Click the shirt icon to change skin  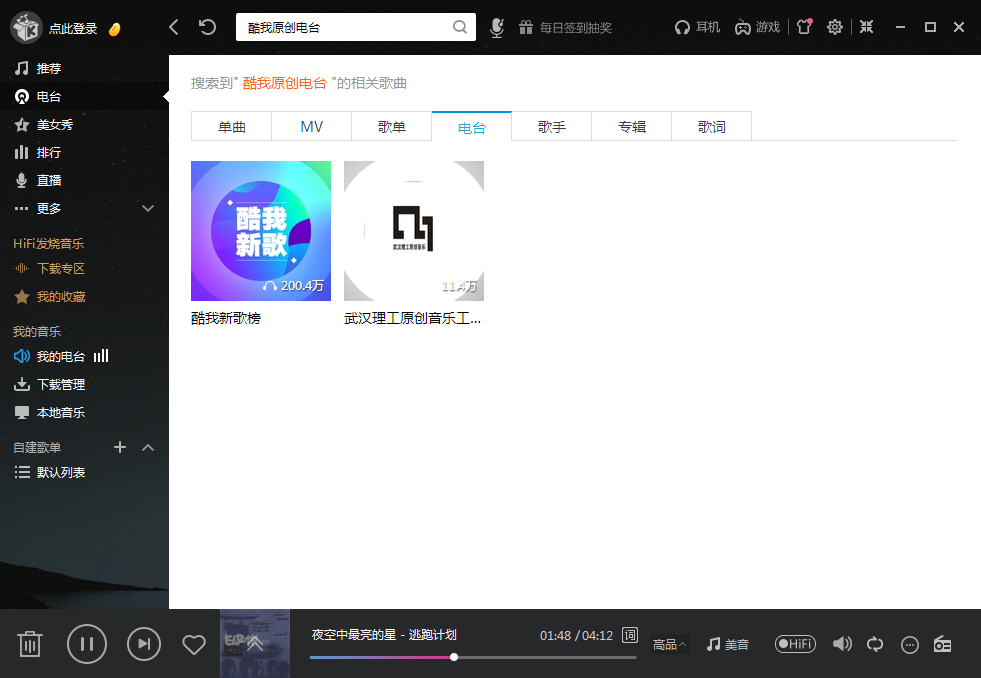pyautogui.click(x=803, y=27)
